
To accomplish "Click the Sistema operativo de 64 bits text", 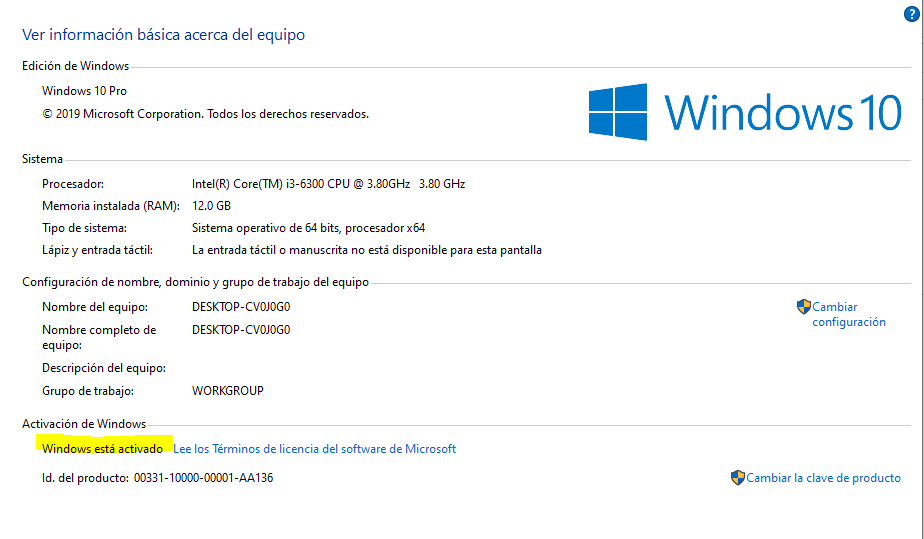I will pos(308,228).
